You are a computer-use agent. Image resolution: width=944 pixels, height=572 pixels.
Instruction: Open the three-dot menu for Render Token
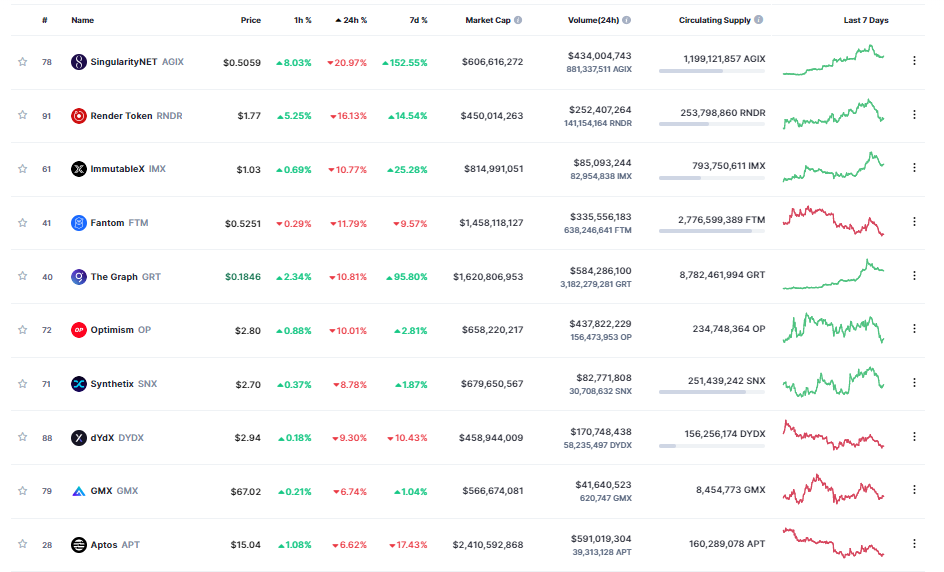914,114
